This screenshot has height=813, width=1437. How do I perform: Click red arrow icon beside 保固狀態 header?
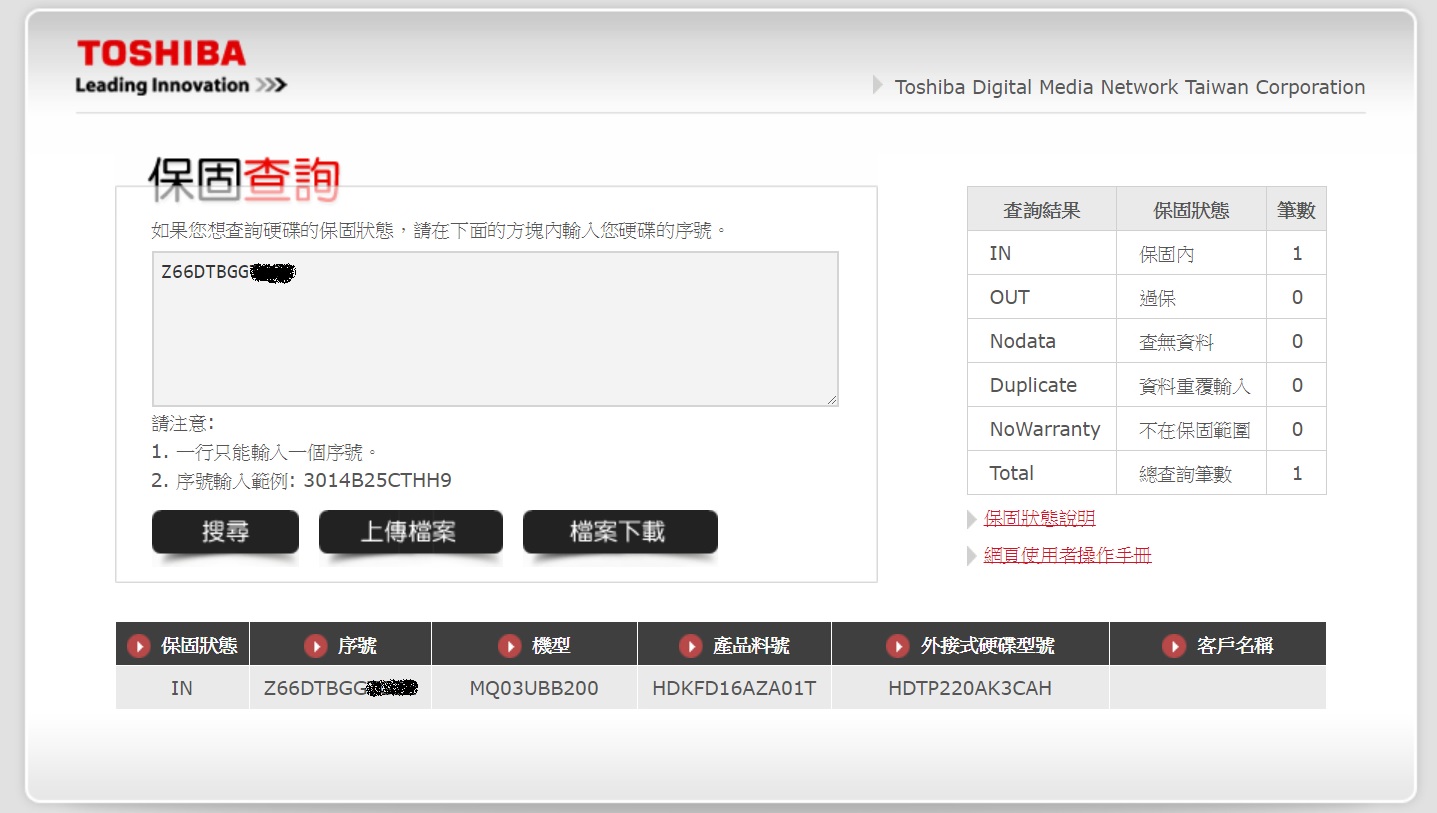139,646
